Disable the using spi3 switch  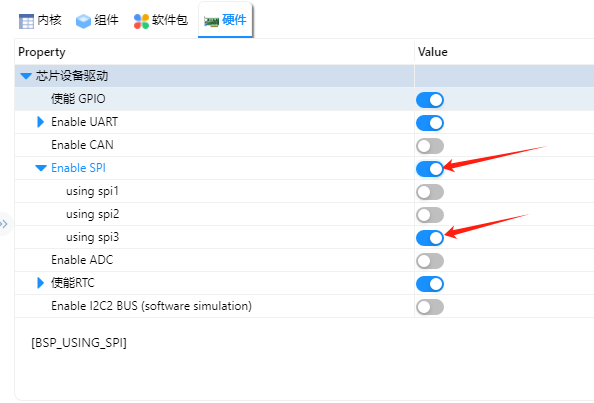tap(430, 238)
